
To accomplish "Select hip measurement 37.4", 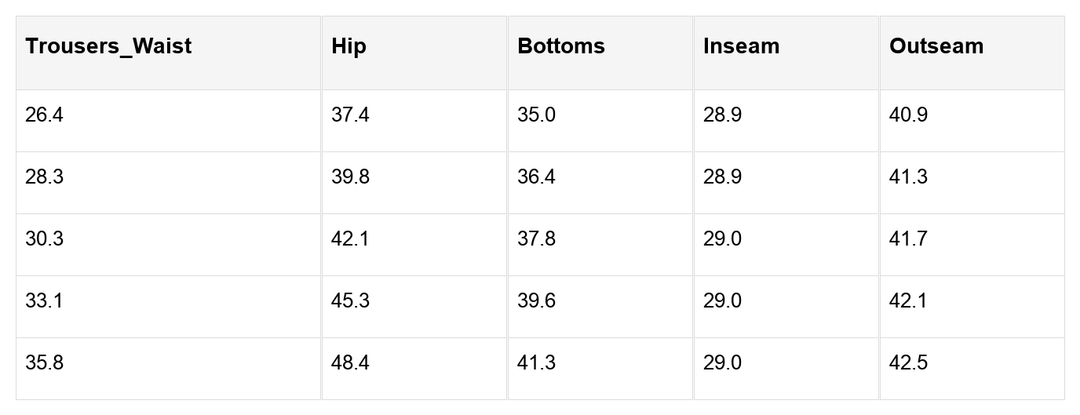I will click(350, 116).
